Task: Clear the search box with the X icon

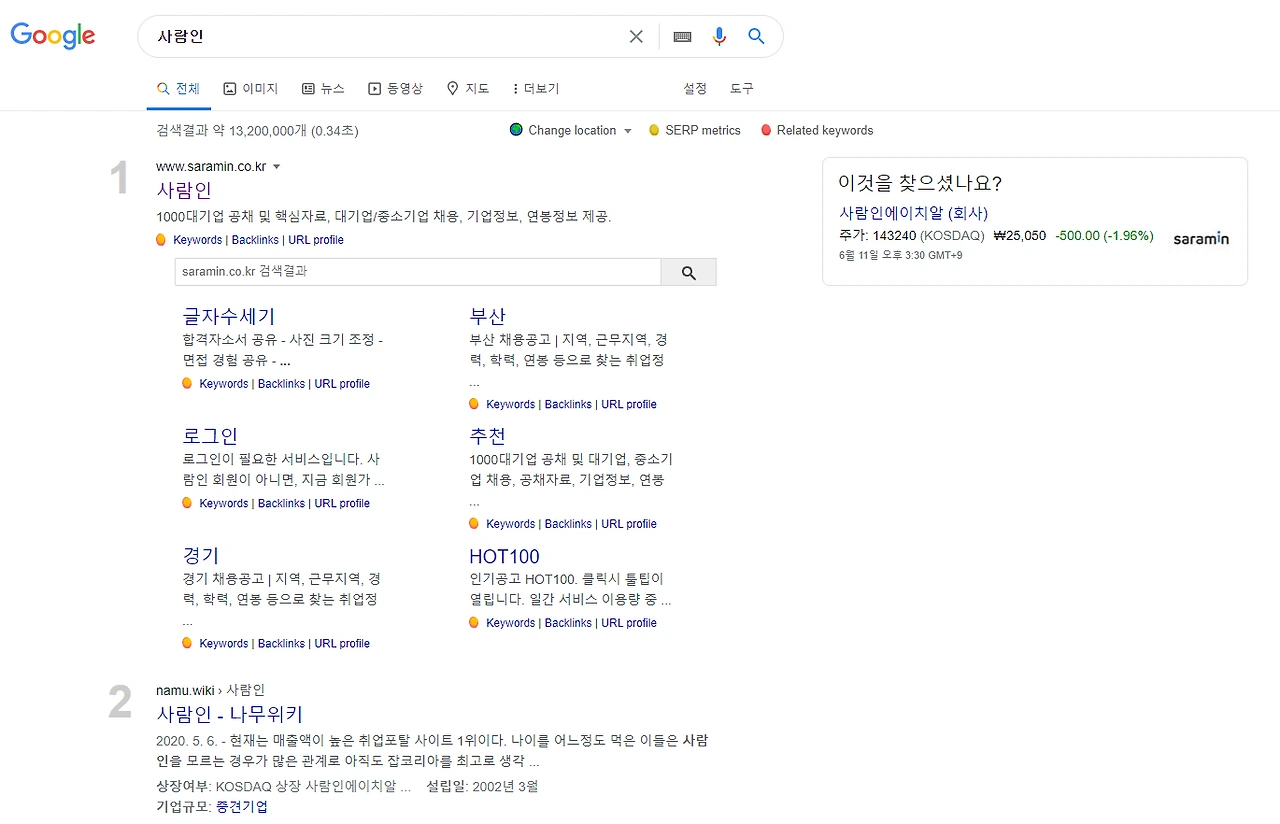Action: coord(636,37)
